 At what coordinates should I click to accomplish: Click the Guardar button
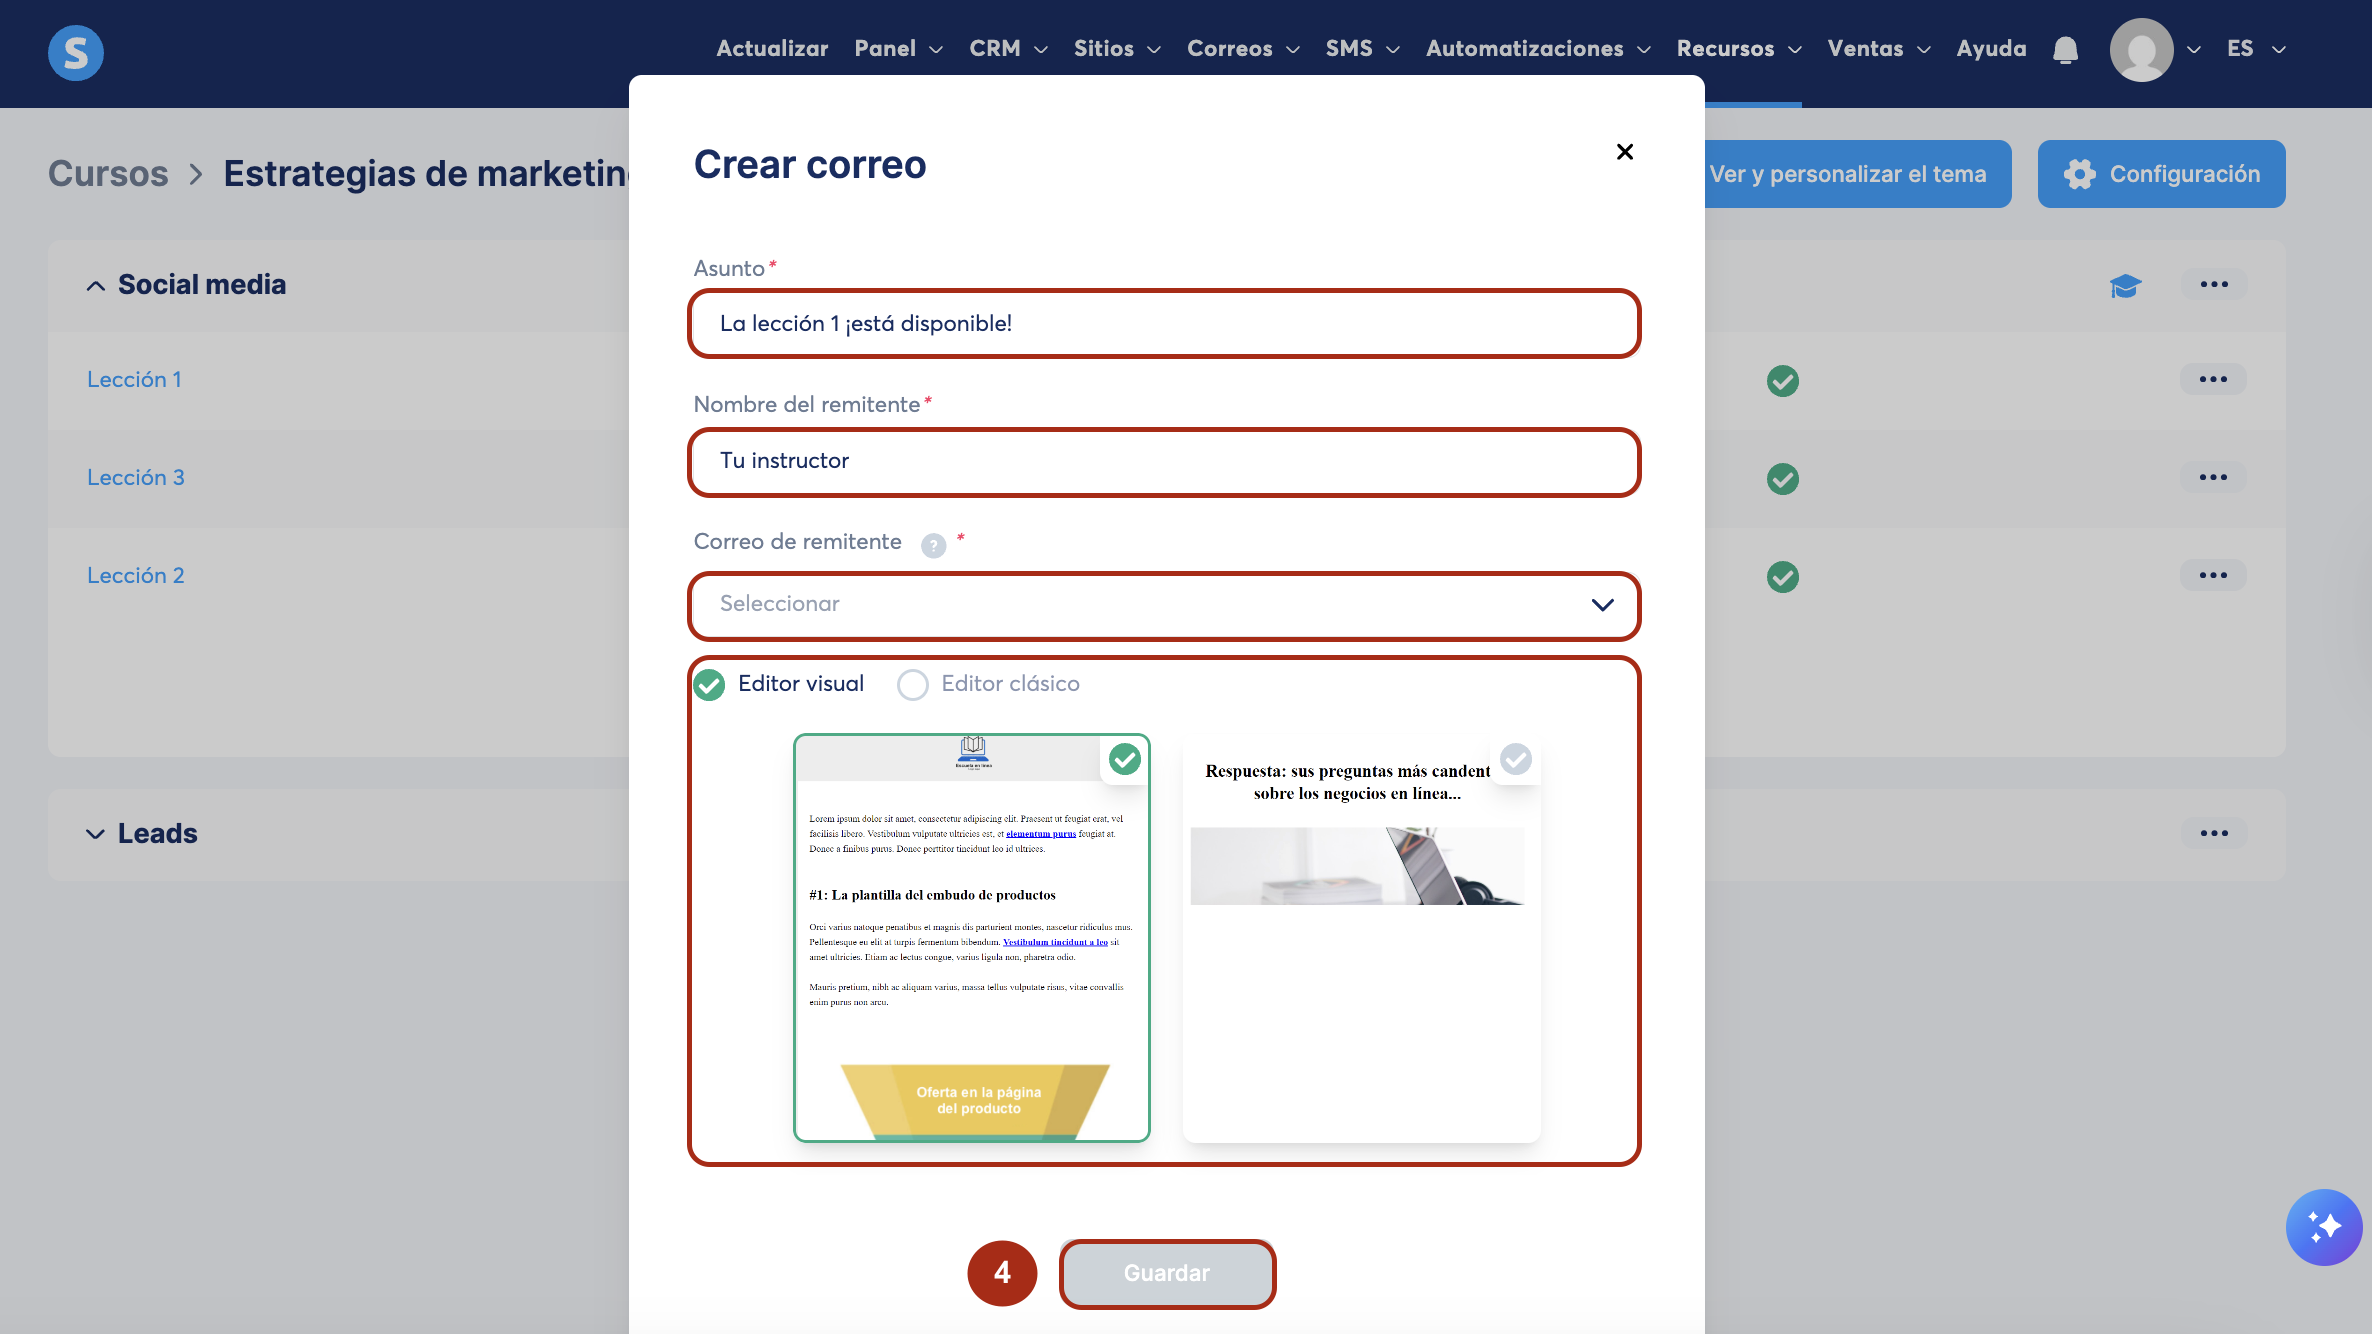(1167, 1273)
